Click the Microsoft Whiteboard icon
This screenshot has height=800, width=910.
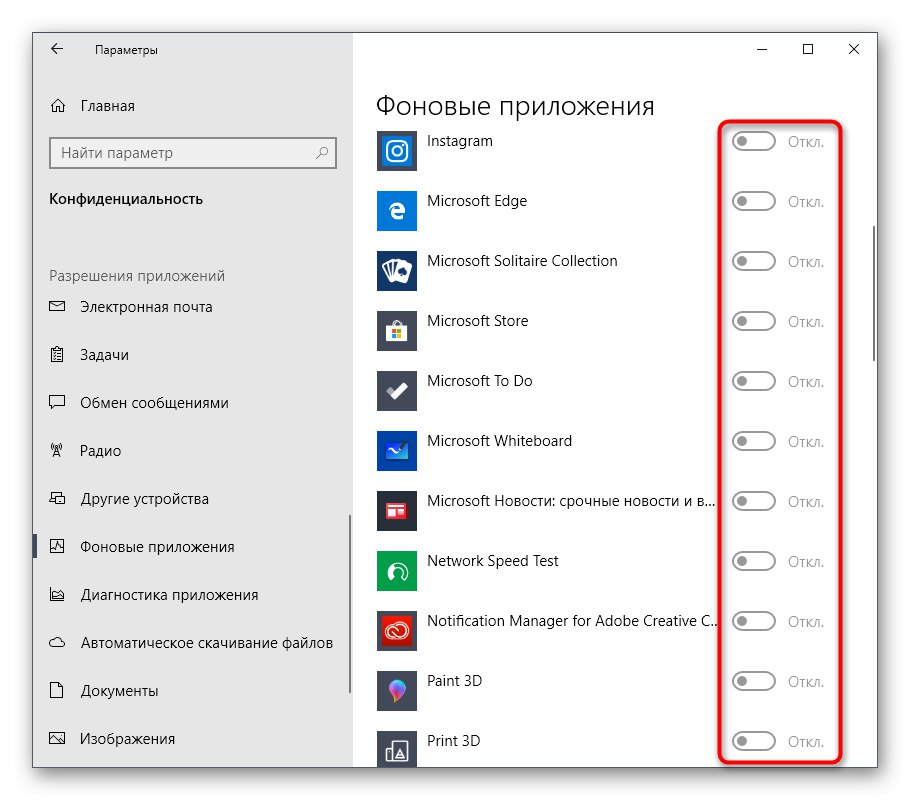pyautogui.click(x=396, y=451)
